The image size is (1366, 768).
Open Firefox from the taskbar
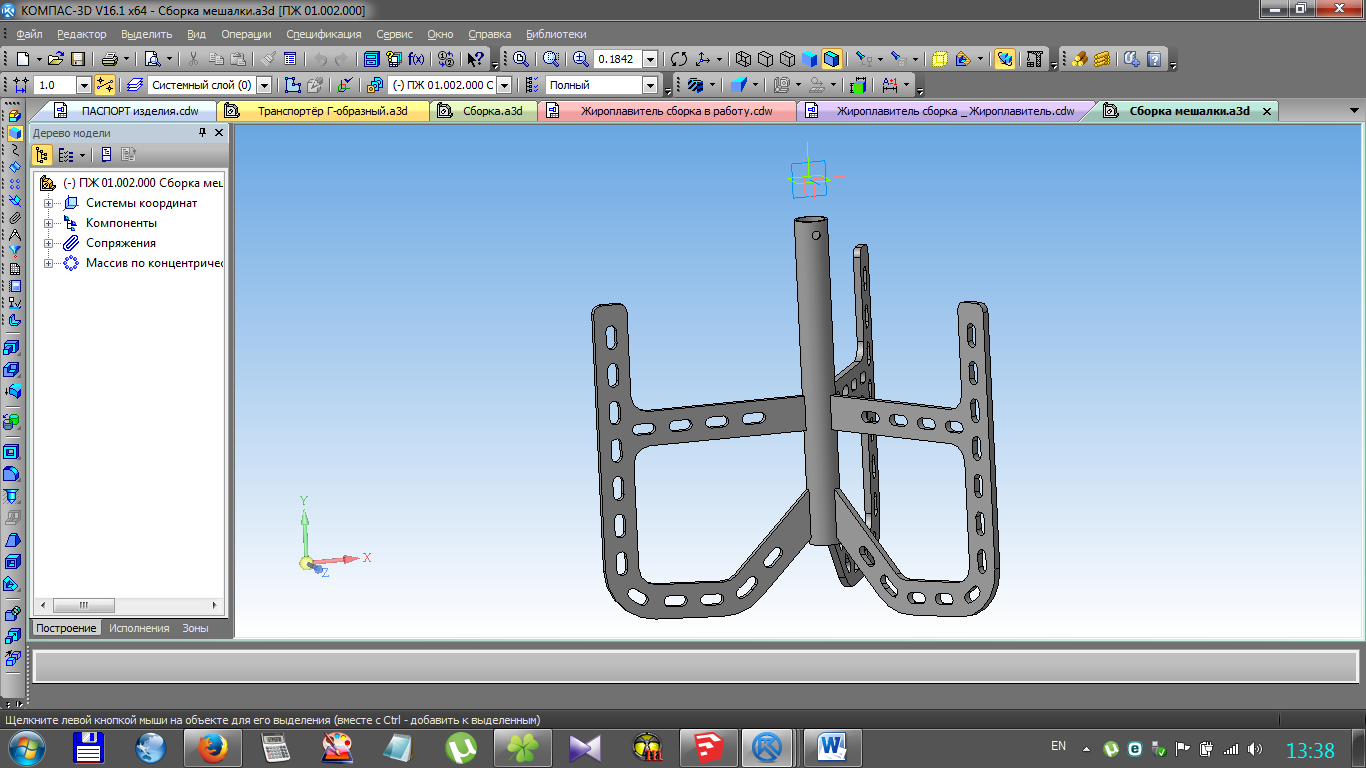pos(212,747)
